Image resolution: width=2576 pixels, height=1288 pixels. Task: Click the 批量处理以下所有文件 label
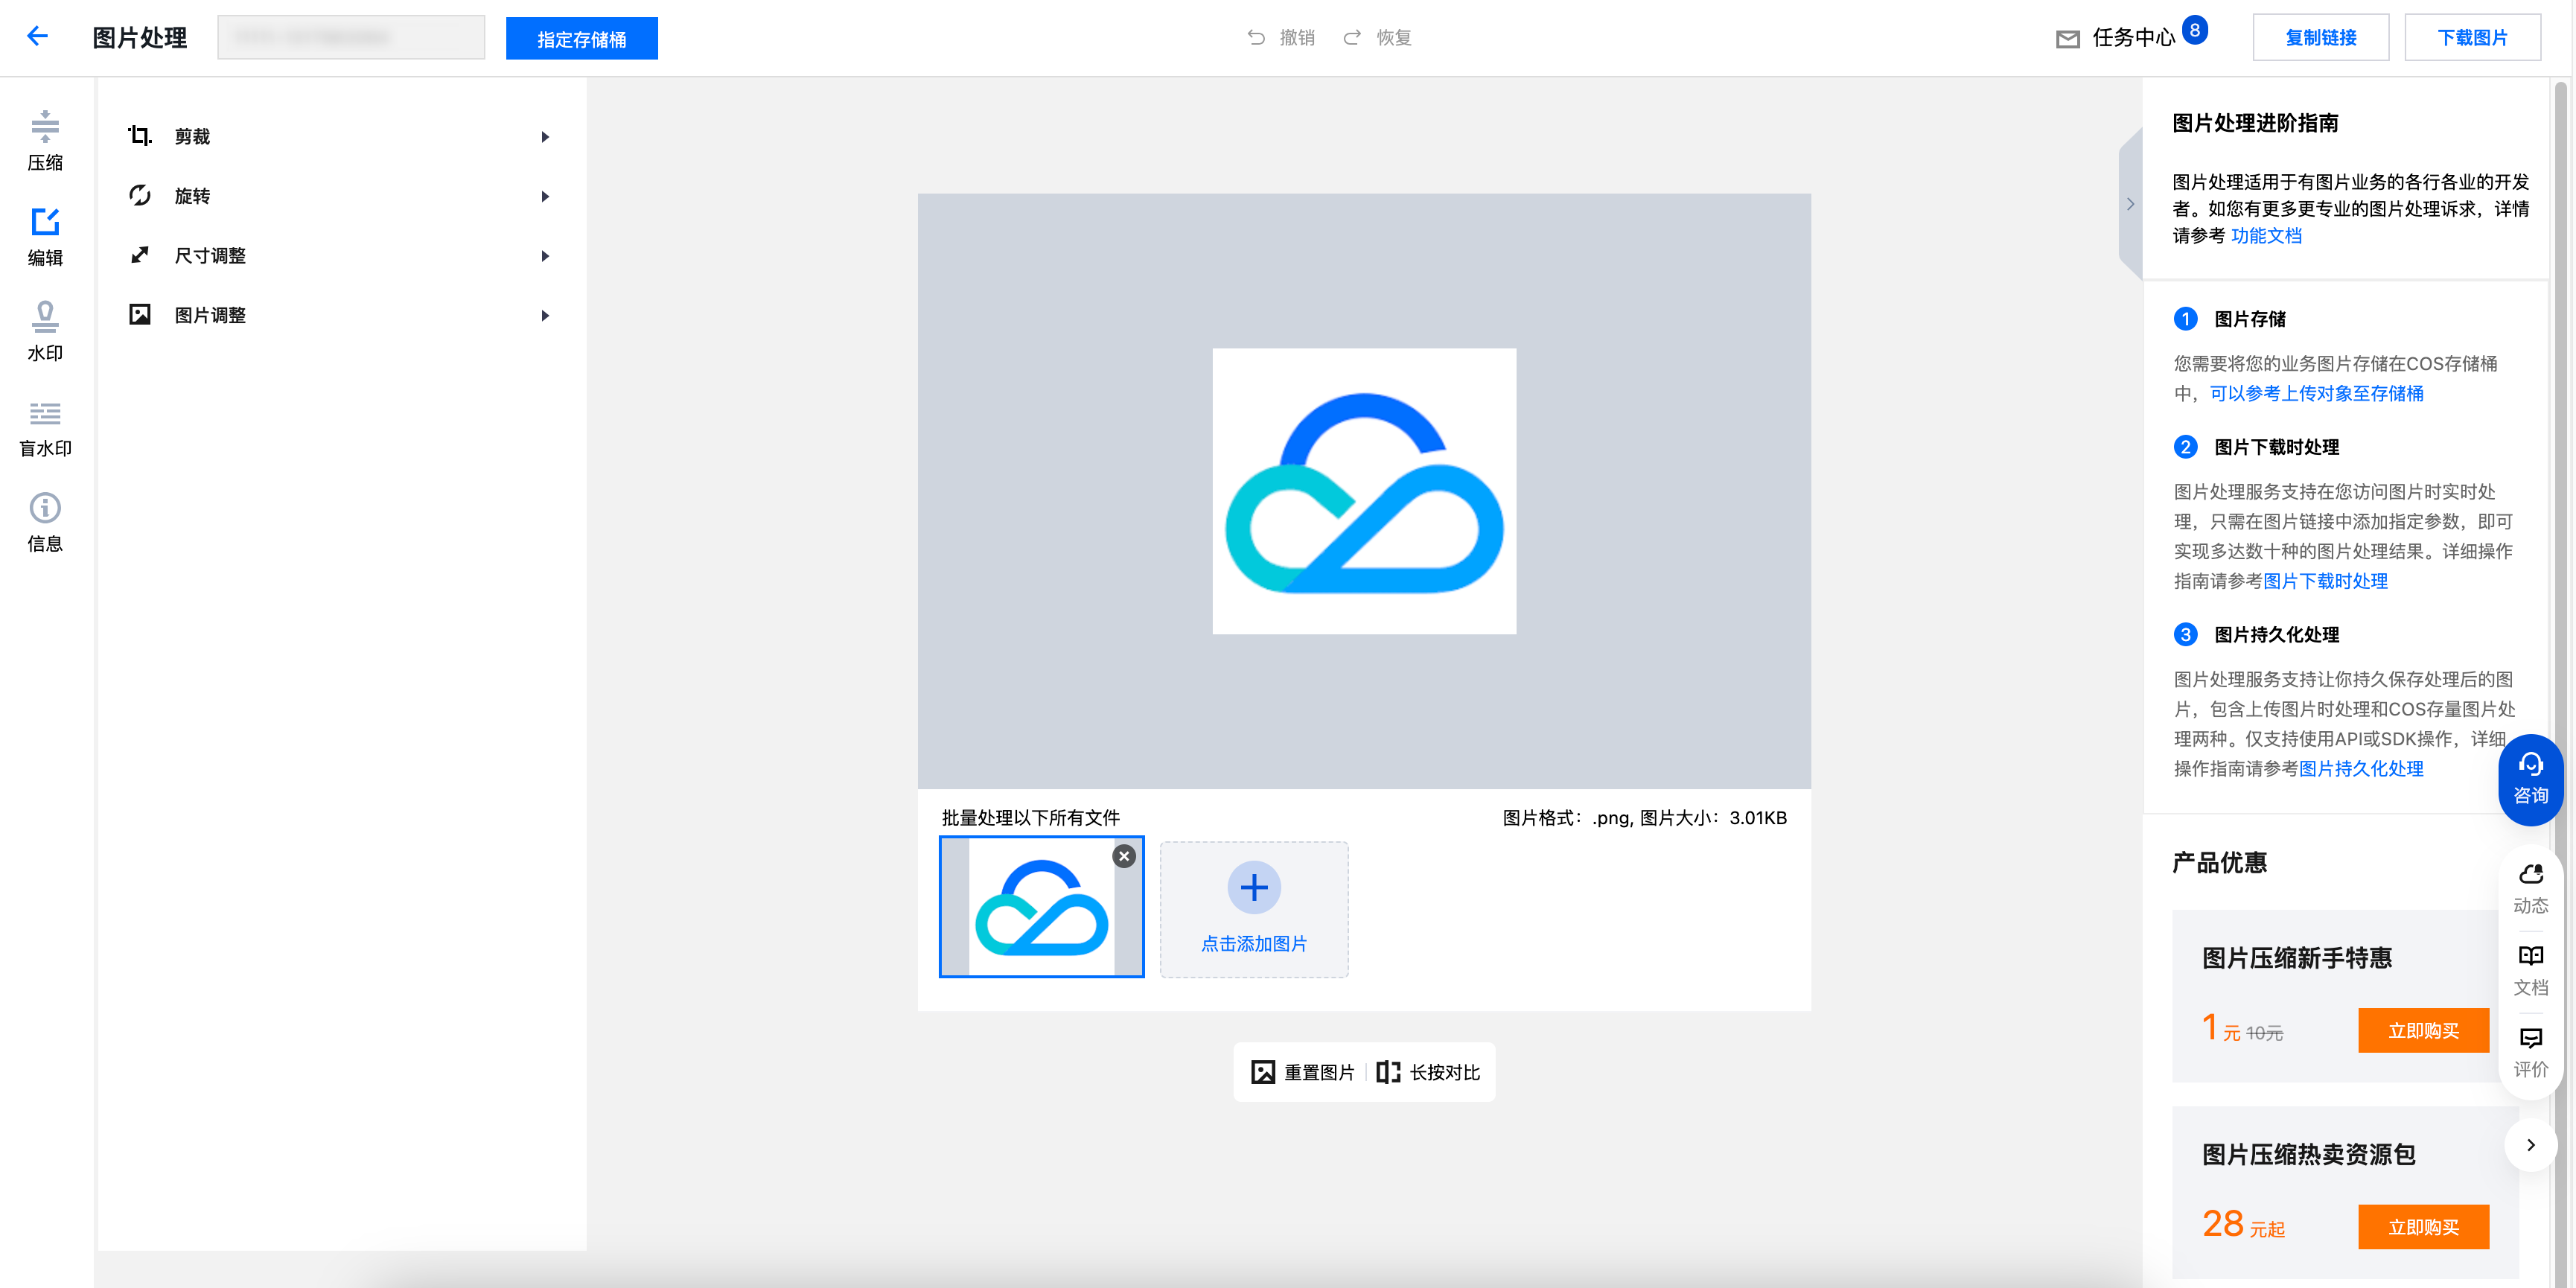click(1031, 818)
